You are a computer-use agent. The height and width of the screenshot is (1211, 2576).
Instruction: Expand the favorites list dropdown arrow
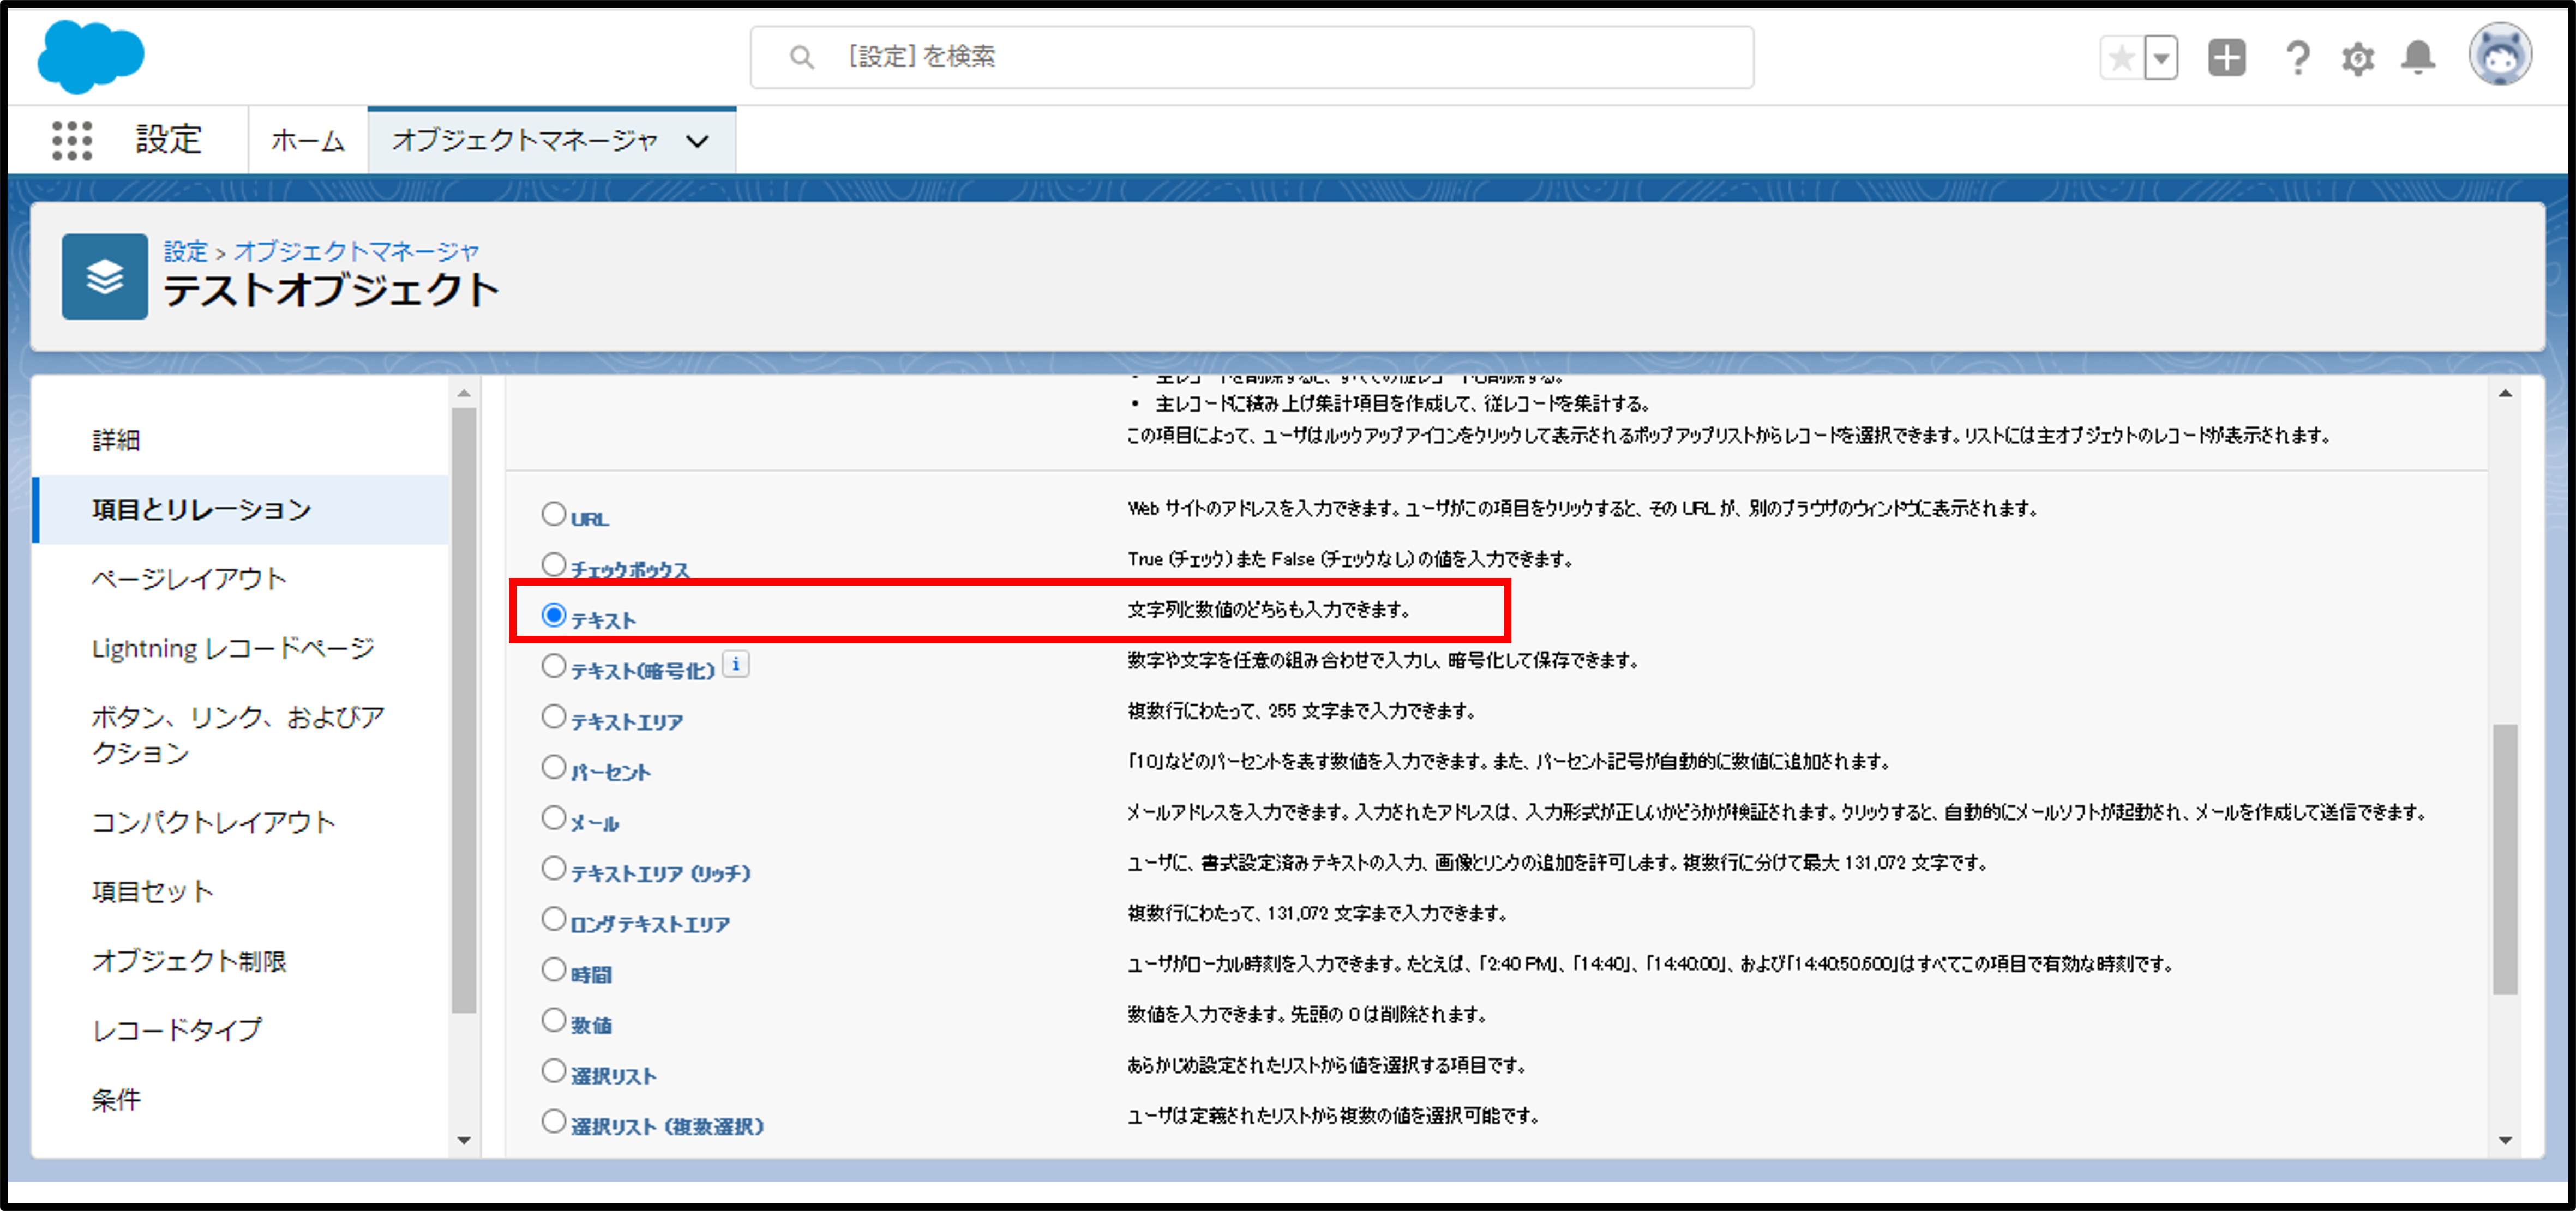point(2161,58)
